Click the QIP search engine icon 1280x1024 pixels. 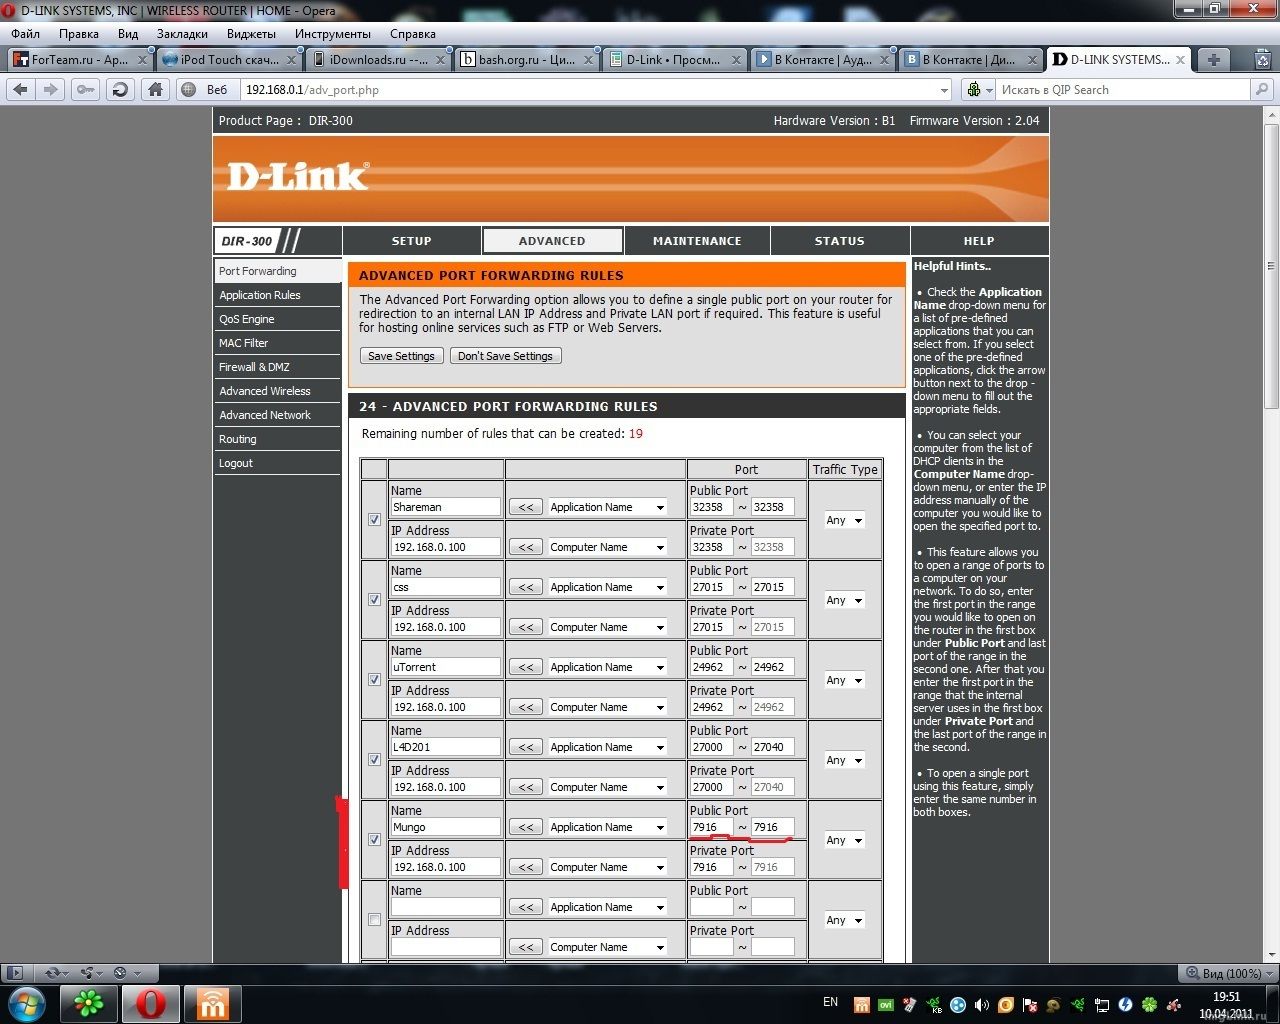click(974, 90)
